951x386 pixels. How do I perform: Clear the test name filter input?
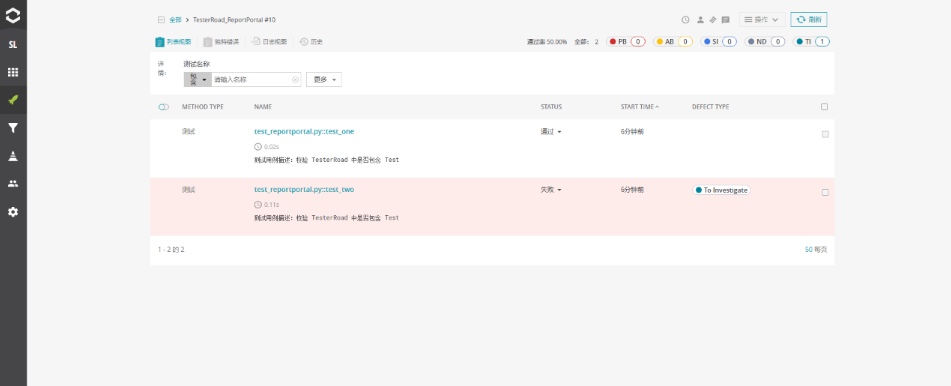(295, 80)
